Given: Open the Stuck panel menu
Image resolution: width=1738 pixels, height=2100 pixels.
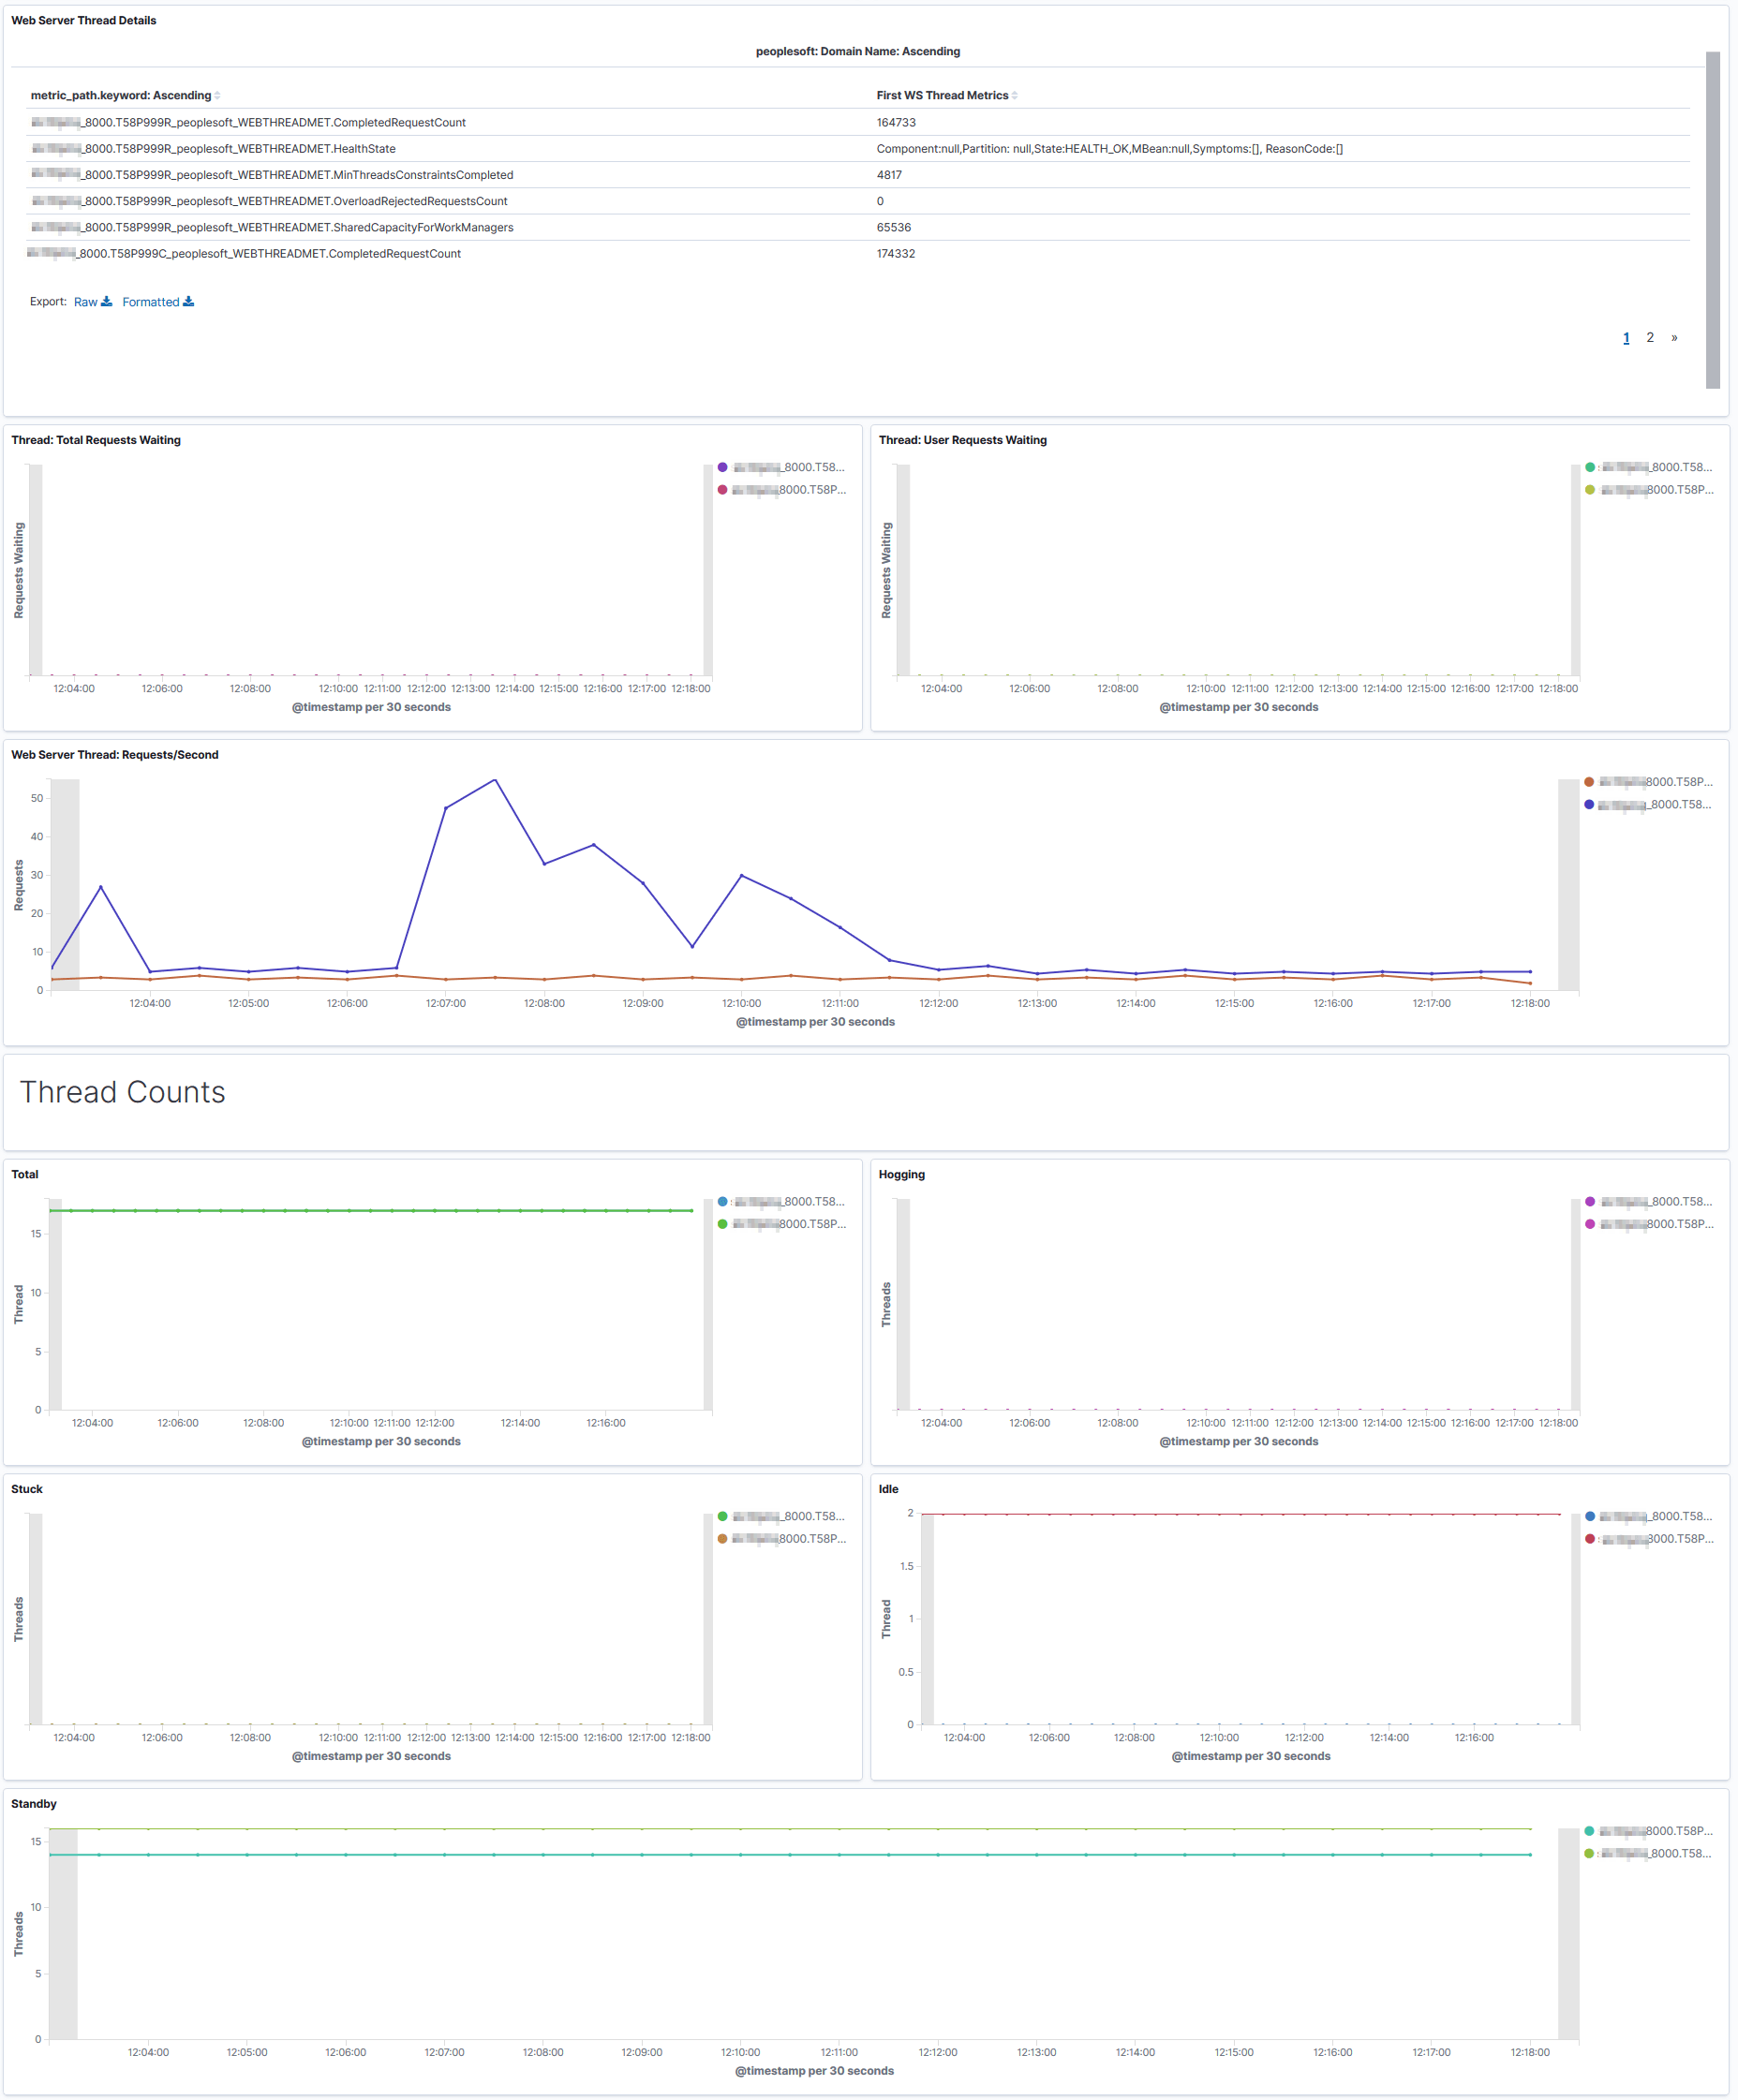Looking at the screenshot, I should click(x=26, y=1489).
